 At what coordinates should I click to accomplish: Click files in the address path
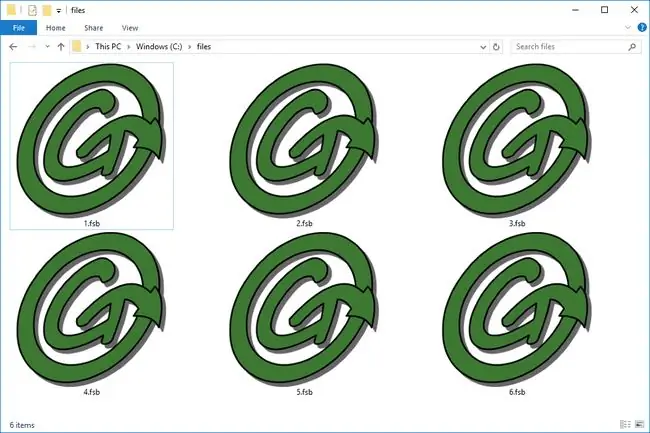coord(204,47)
